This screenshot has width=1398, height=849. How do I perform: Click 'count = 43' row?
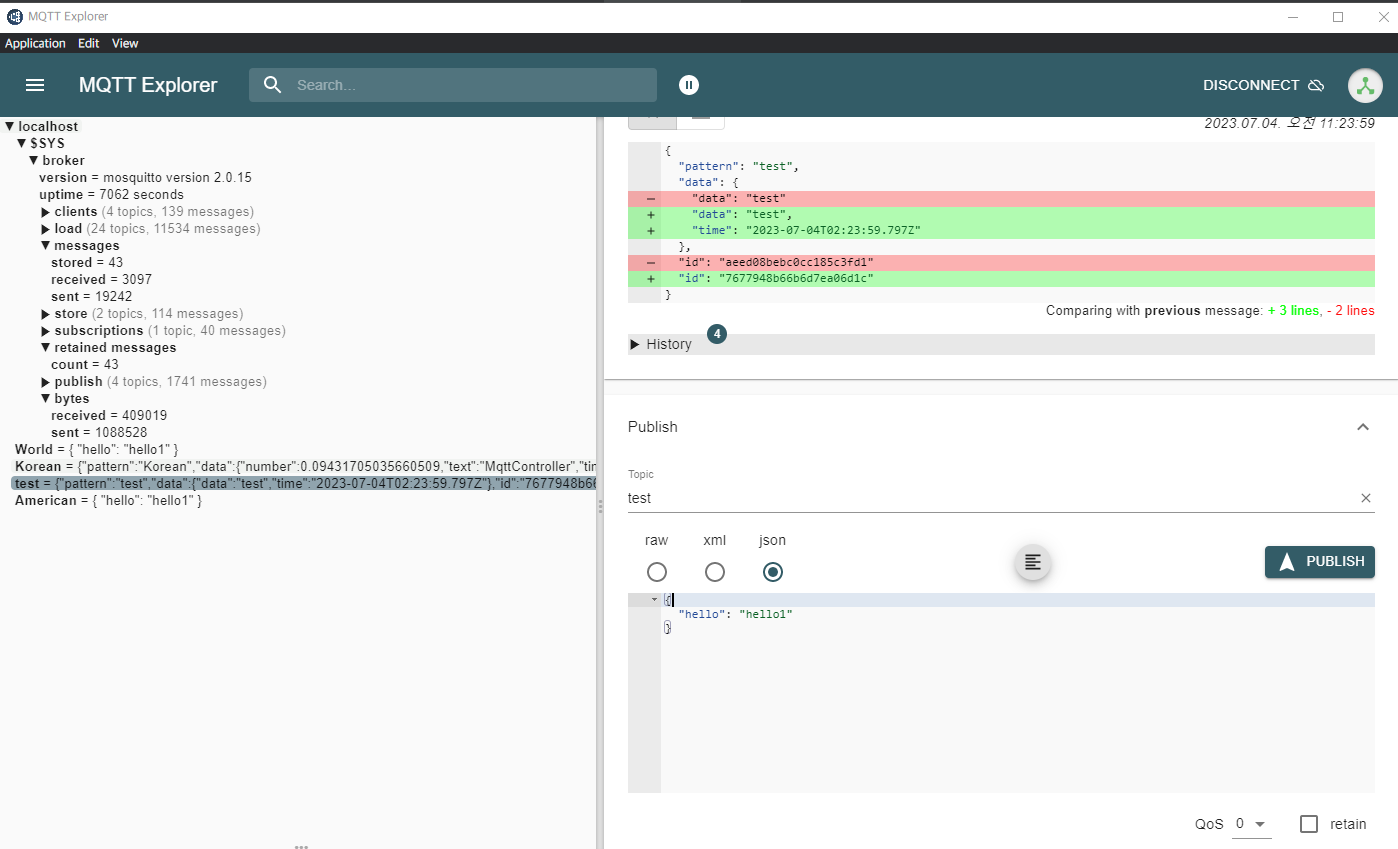coord(84,365)
